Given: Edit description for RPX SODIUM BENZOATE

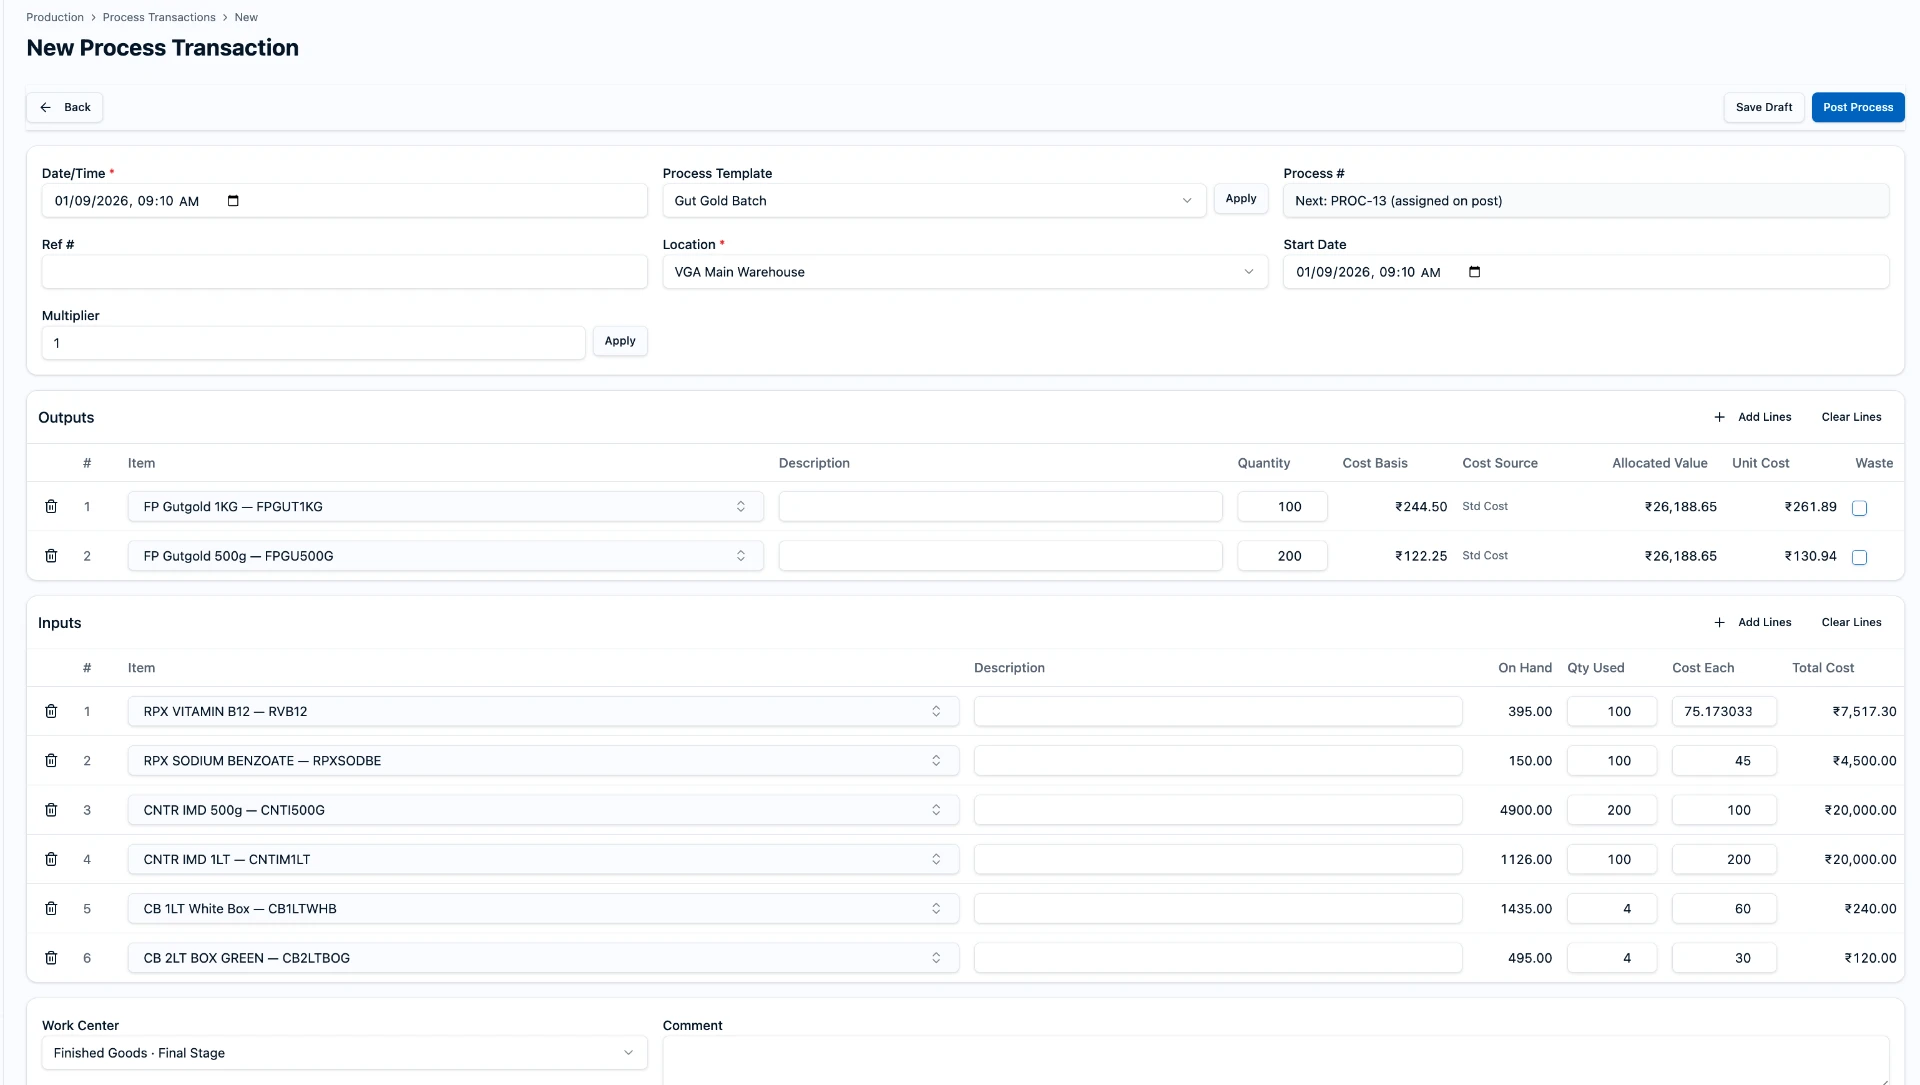Looking at the screenshot, I should 1218,761.
